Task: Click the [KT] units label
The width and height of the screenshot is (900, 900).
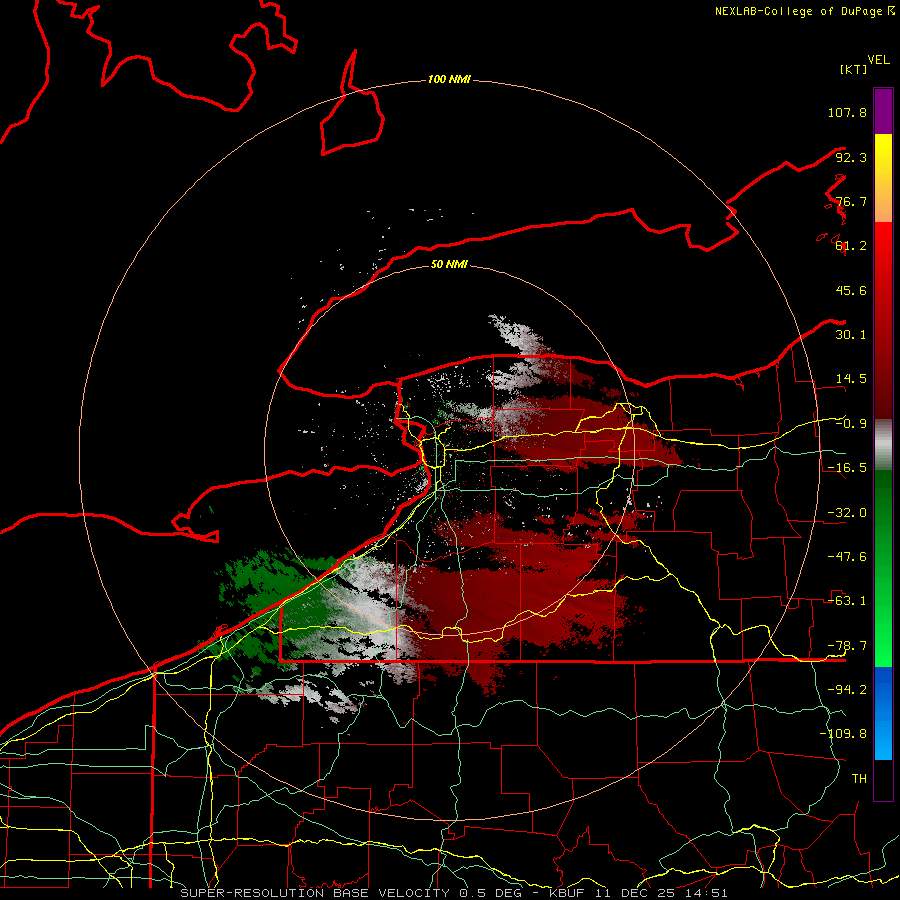Action: [x=854, y=69]
